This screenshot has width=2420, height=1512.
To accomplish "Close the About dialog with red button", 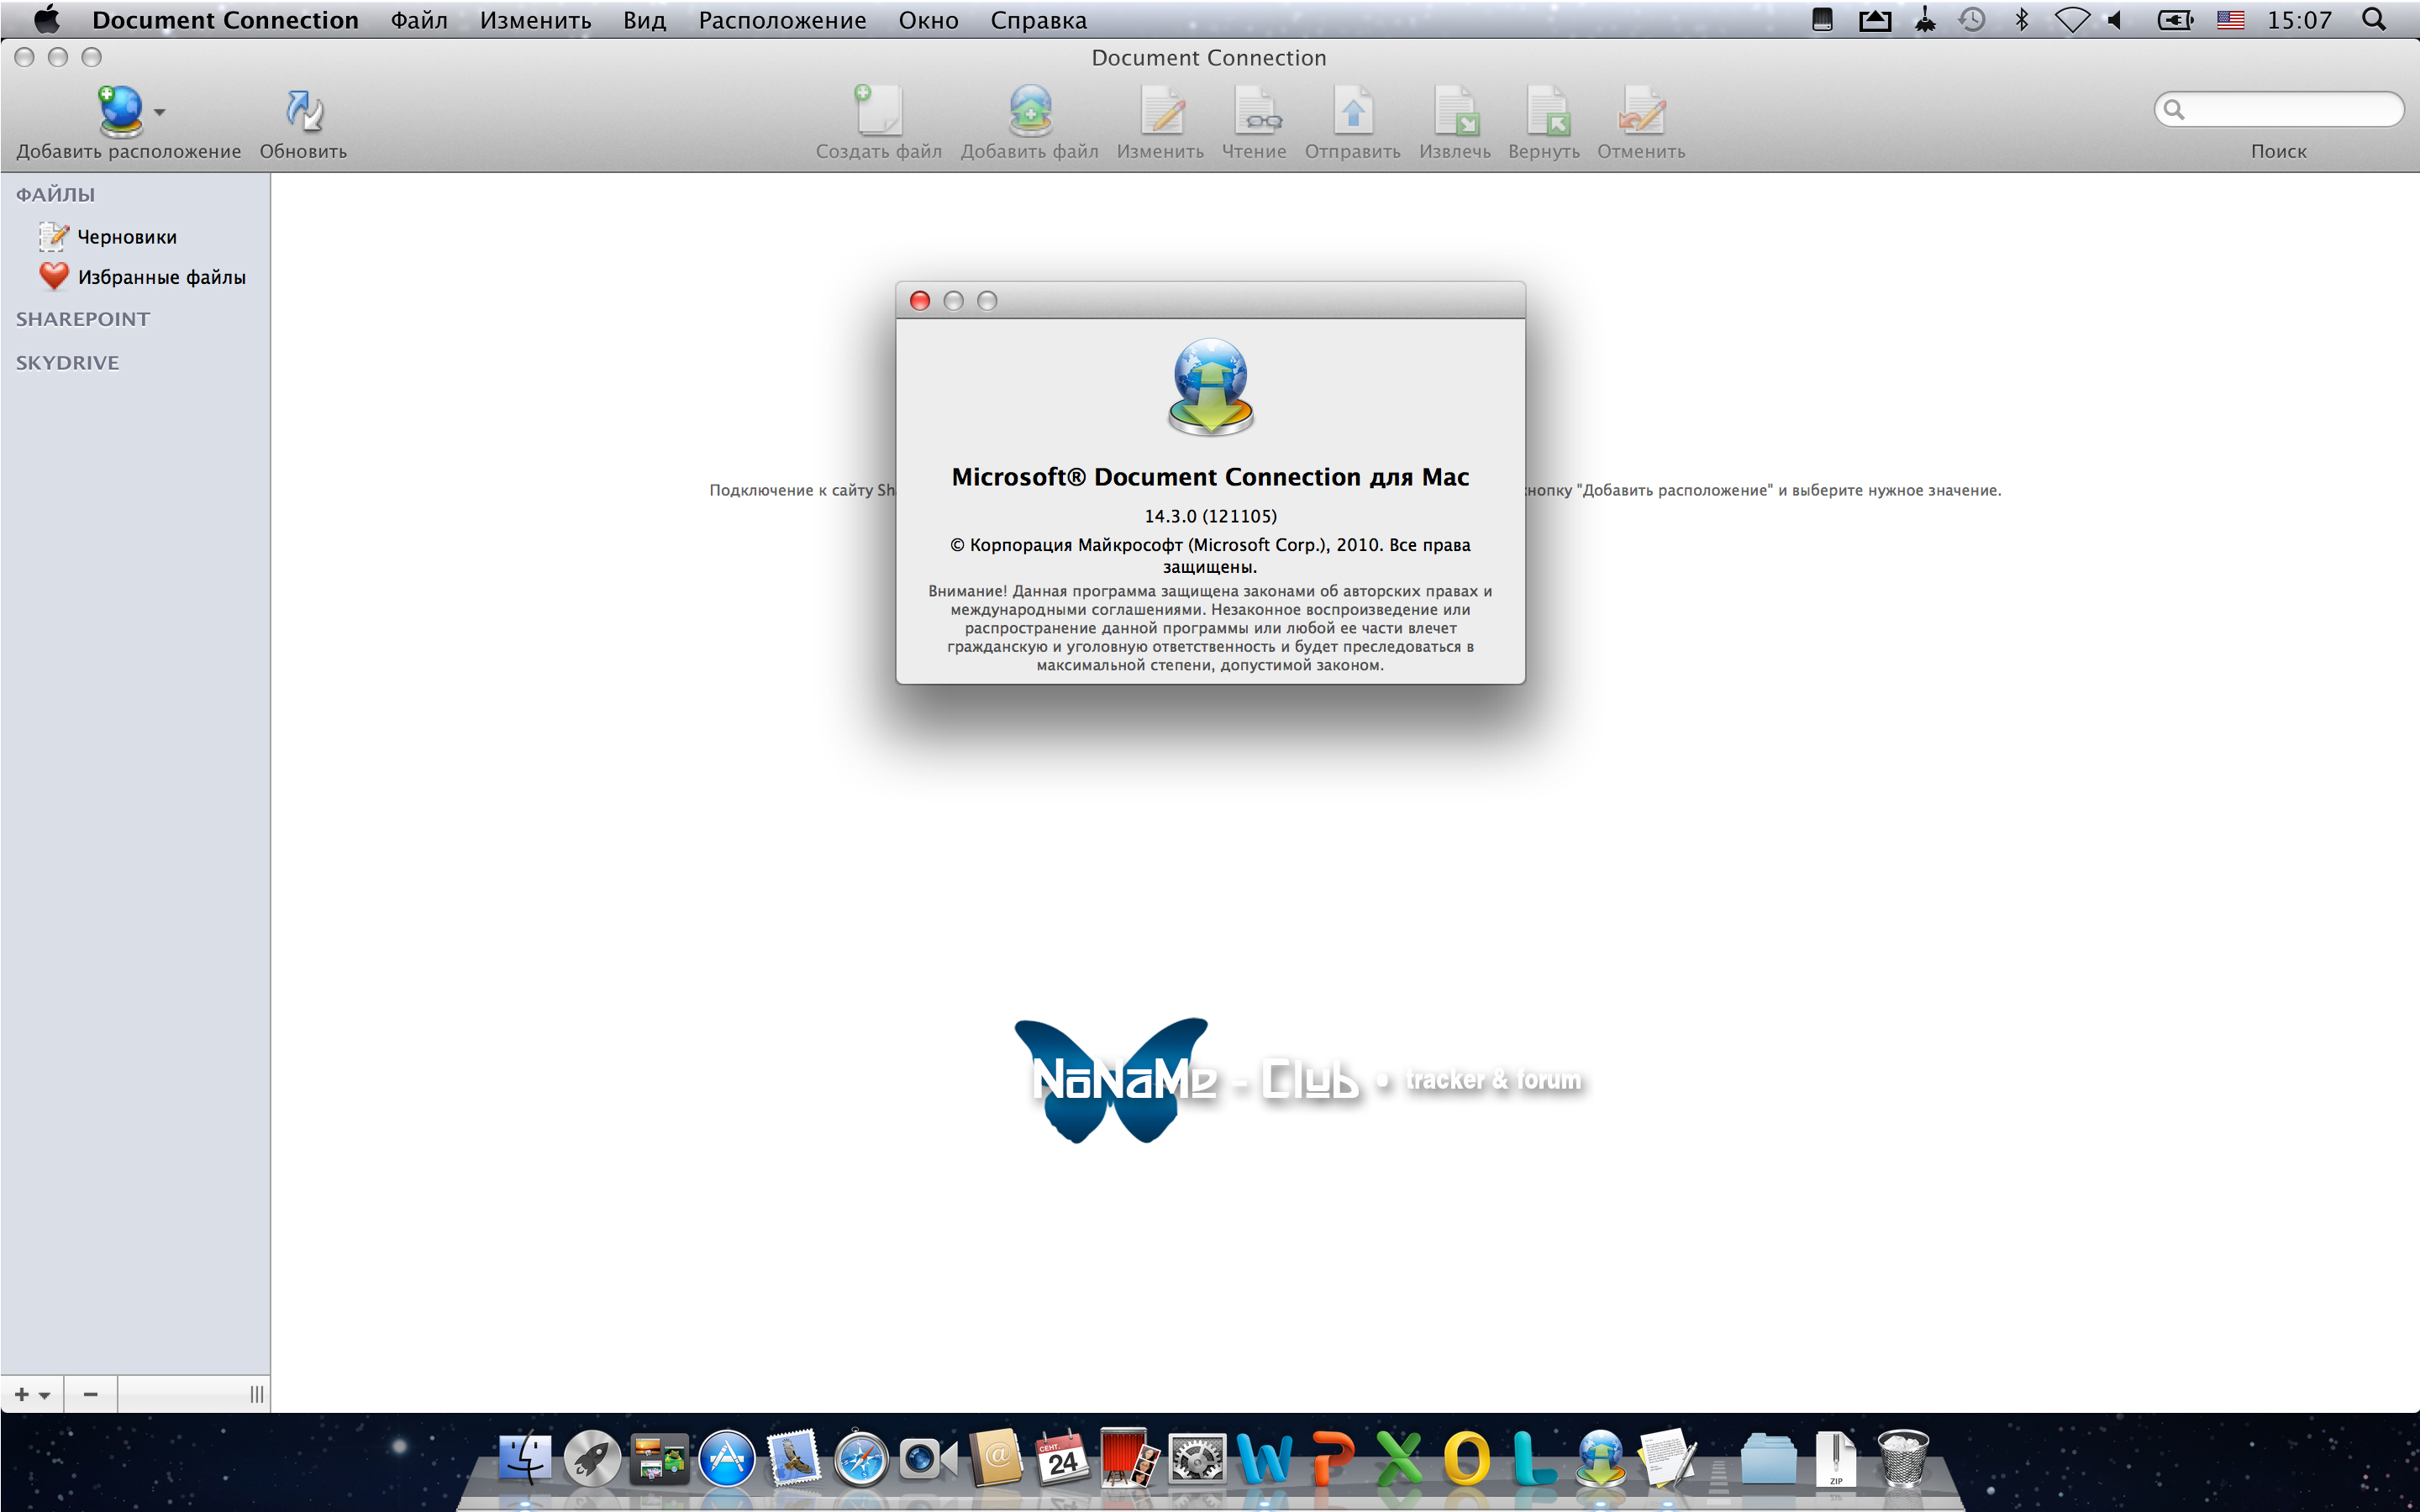I will pyautogui.click(x=920, y=301).
